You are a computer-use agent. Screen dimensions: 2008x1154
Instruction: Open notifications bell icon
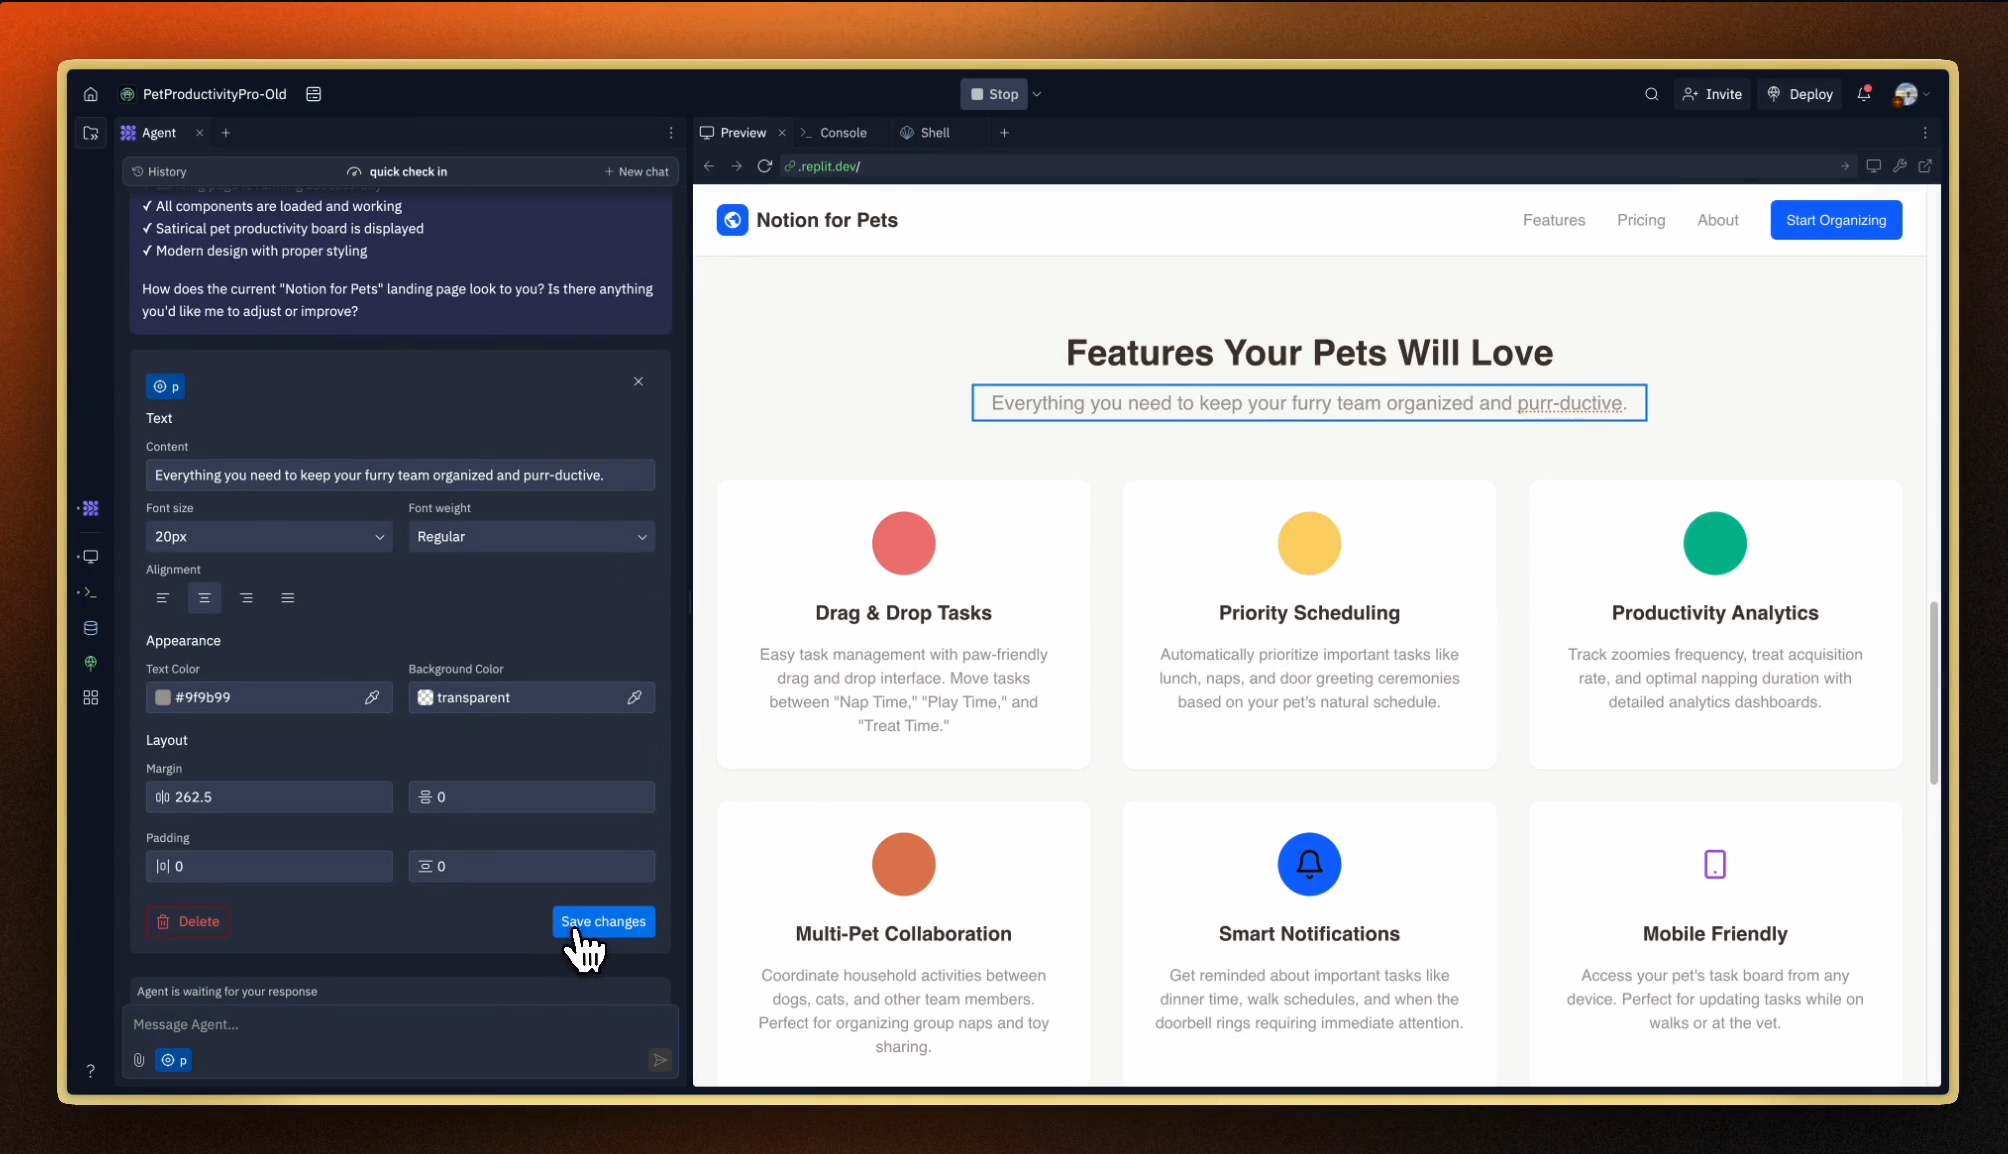(1863, 94)
